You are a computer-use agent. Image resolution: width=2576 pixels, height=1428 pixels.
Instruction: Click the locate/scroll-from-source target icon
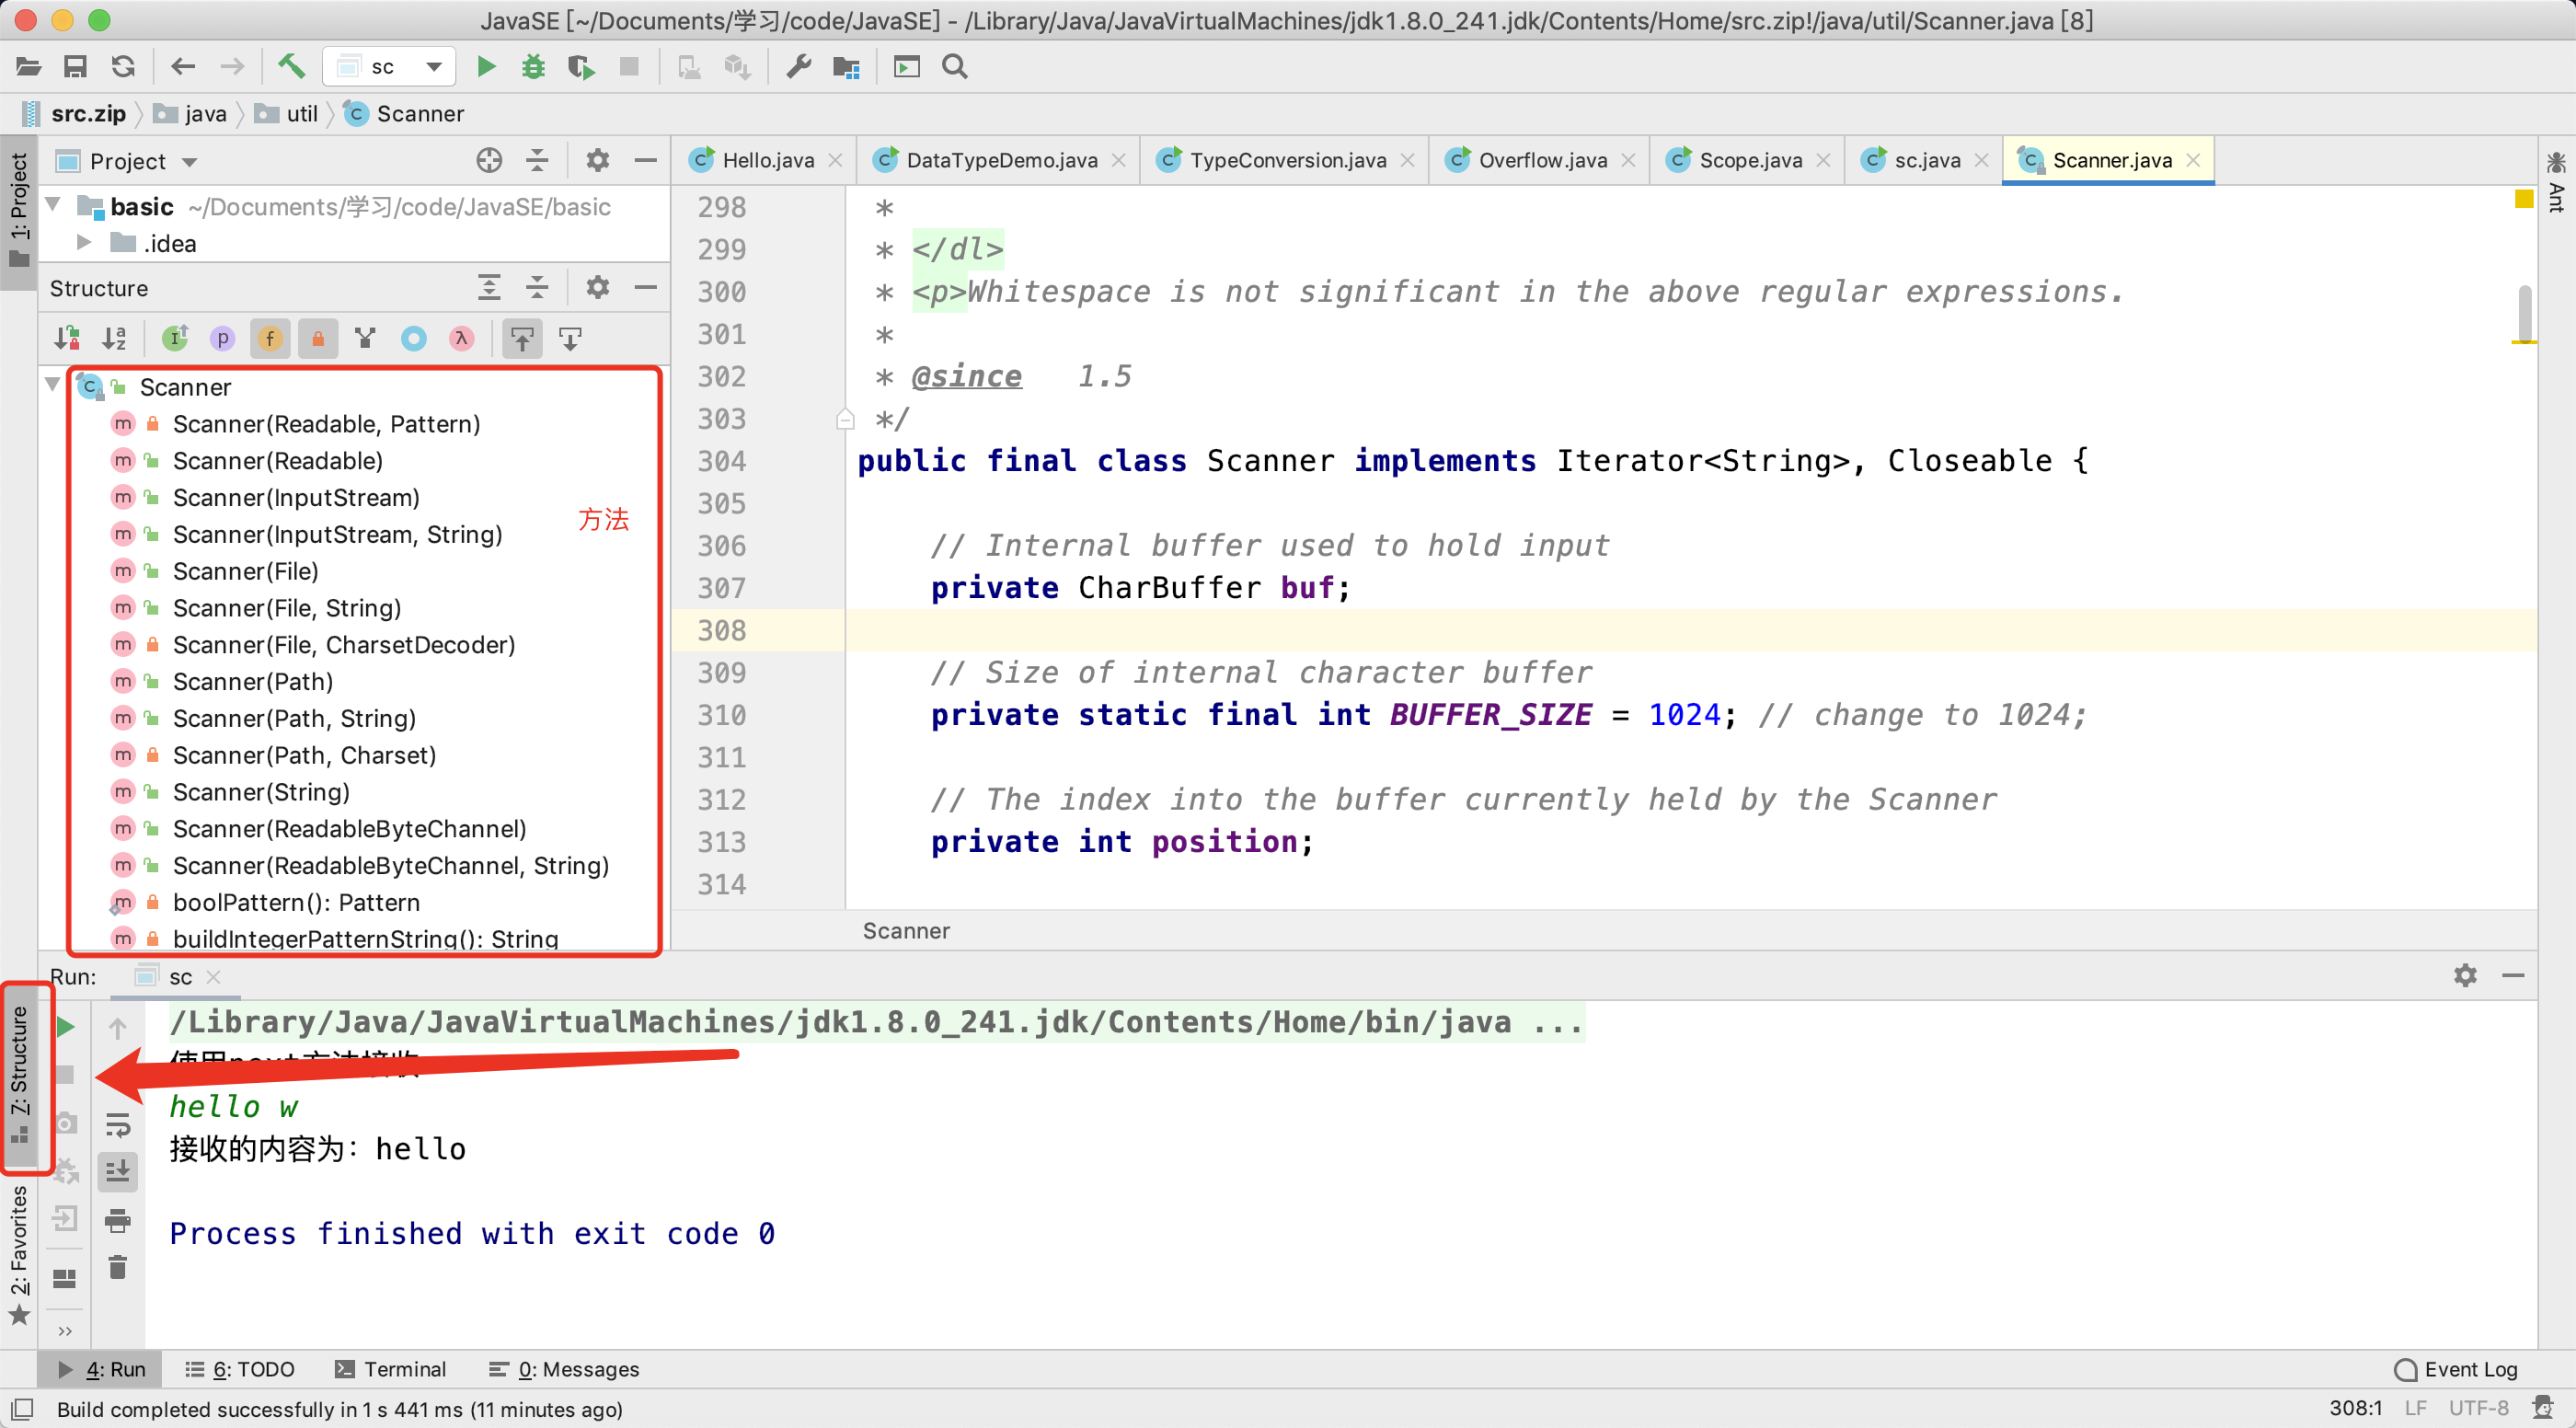click(x=489, y=161)
